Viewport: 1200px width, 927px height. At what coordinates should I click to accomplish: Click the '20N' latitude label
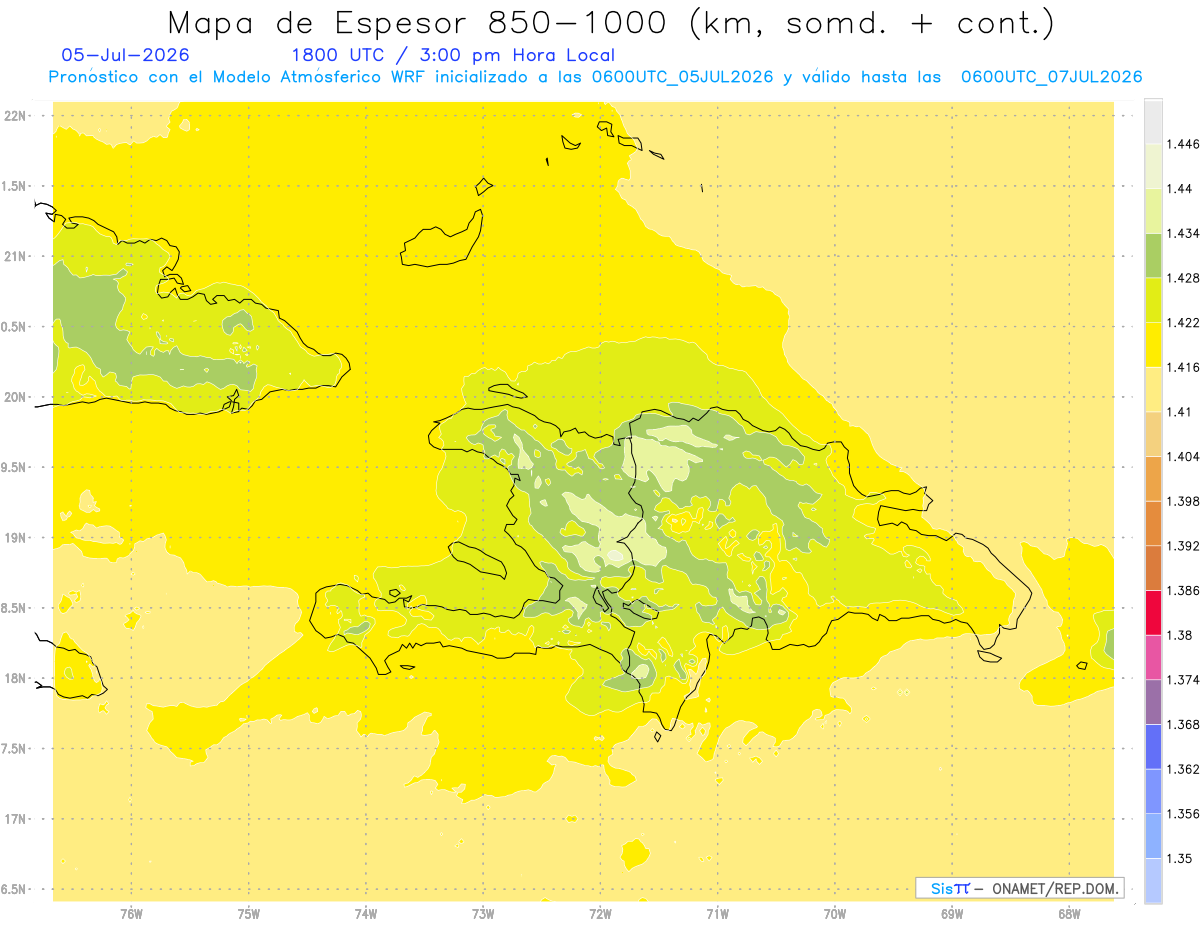16,397
